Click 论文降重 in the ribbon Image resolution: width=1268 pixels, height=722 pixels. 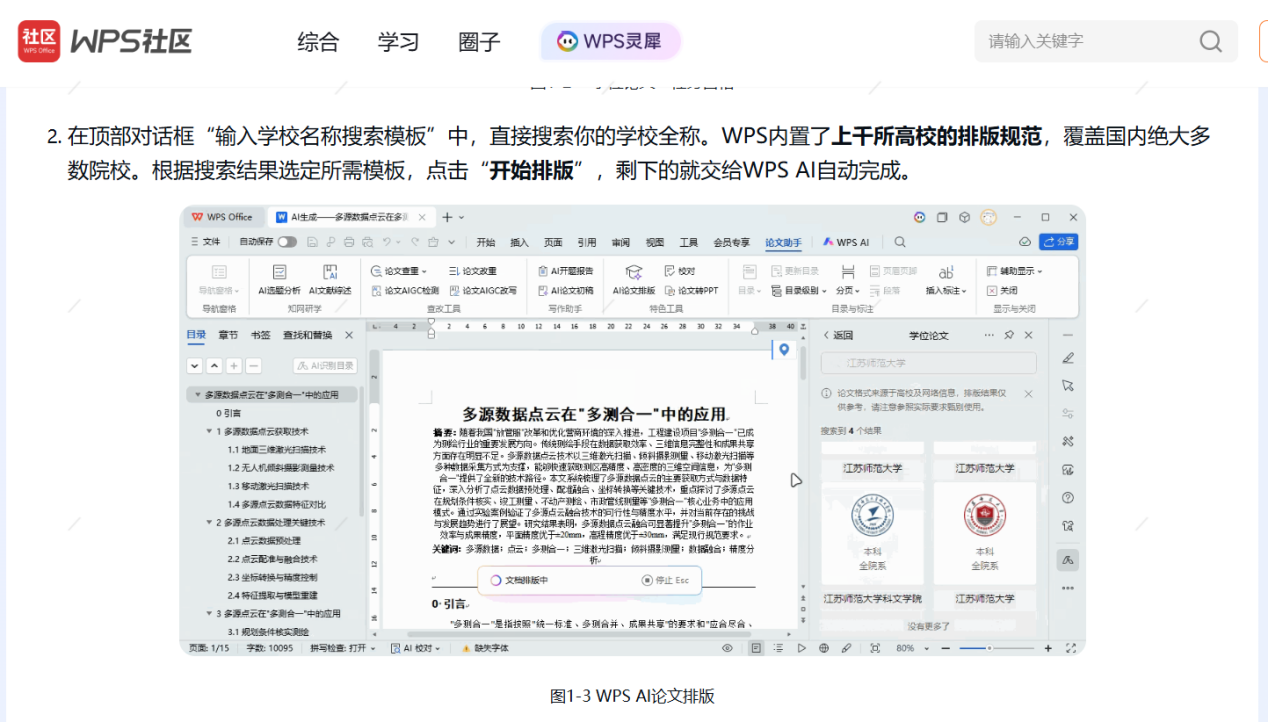pyautogui.click(x=472, y=271)
